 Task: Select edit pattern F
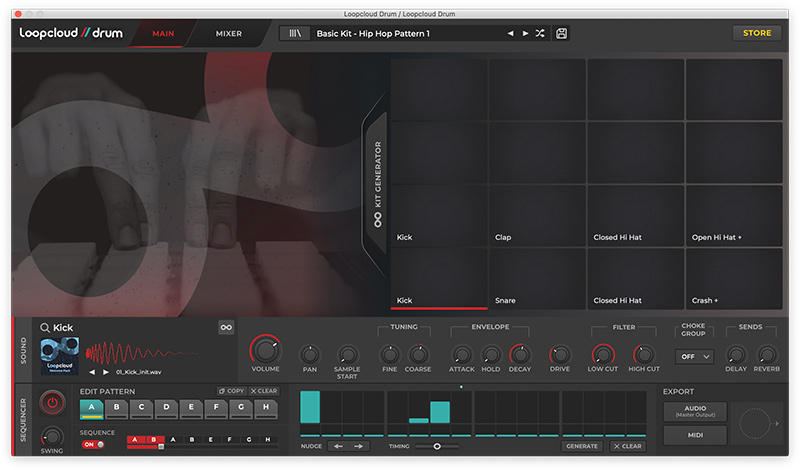click(216, 409)
